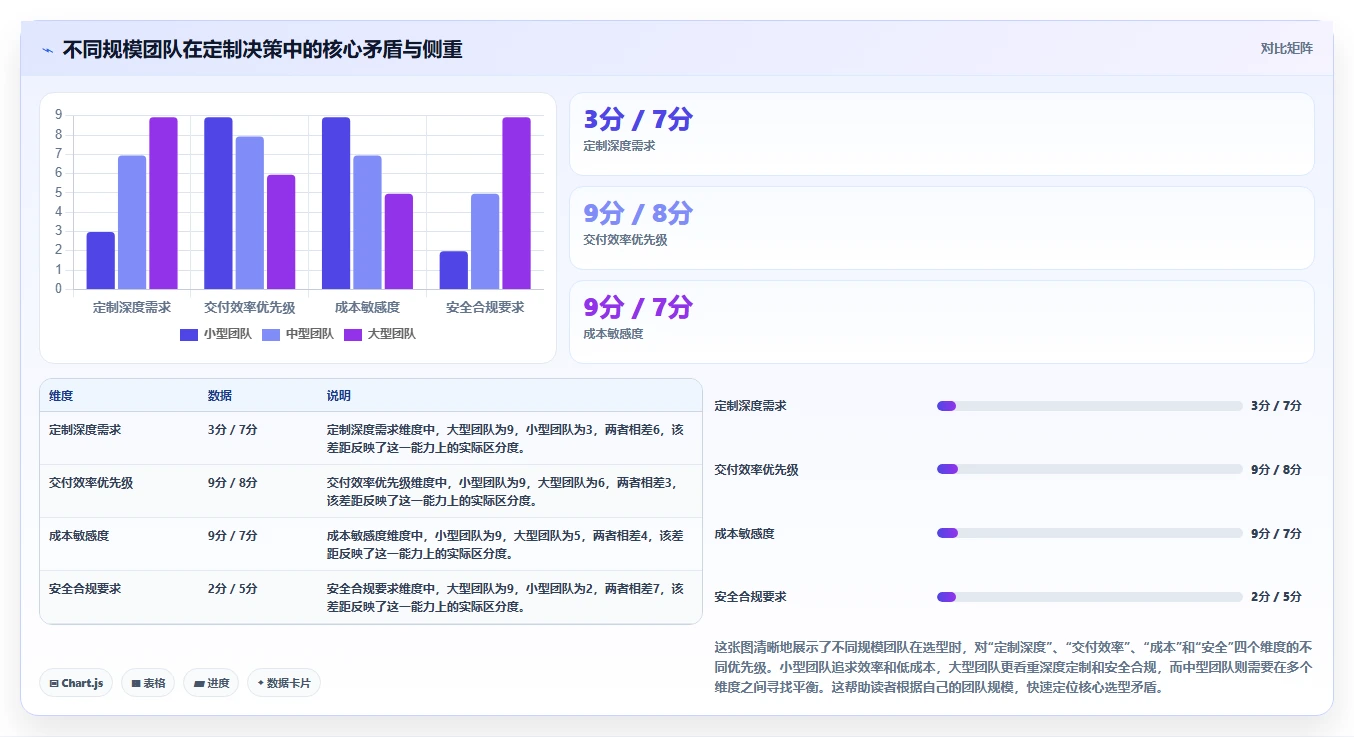Click the 交付效率优先级 label on chart x-axis
The image size is (1354, 737).
250,307
